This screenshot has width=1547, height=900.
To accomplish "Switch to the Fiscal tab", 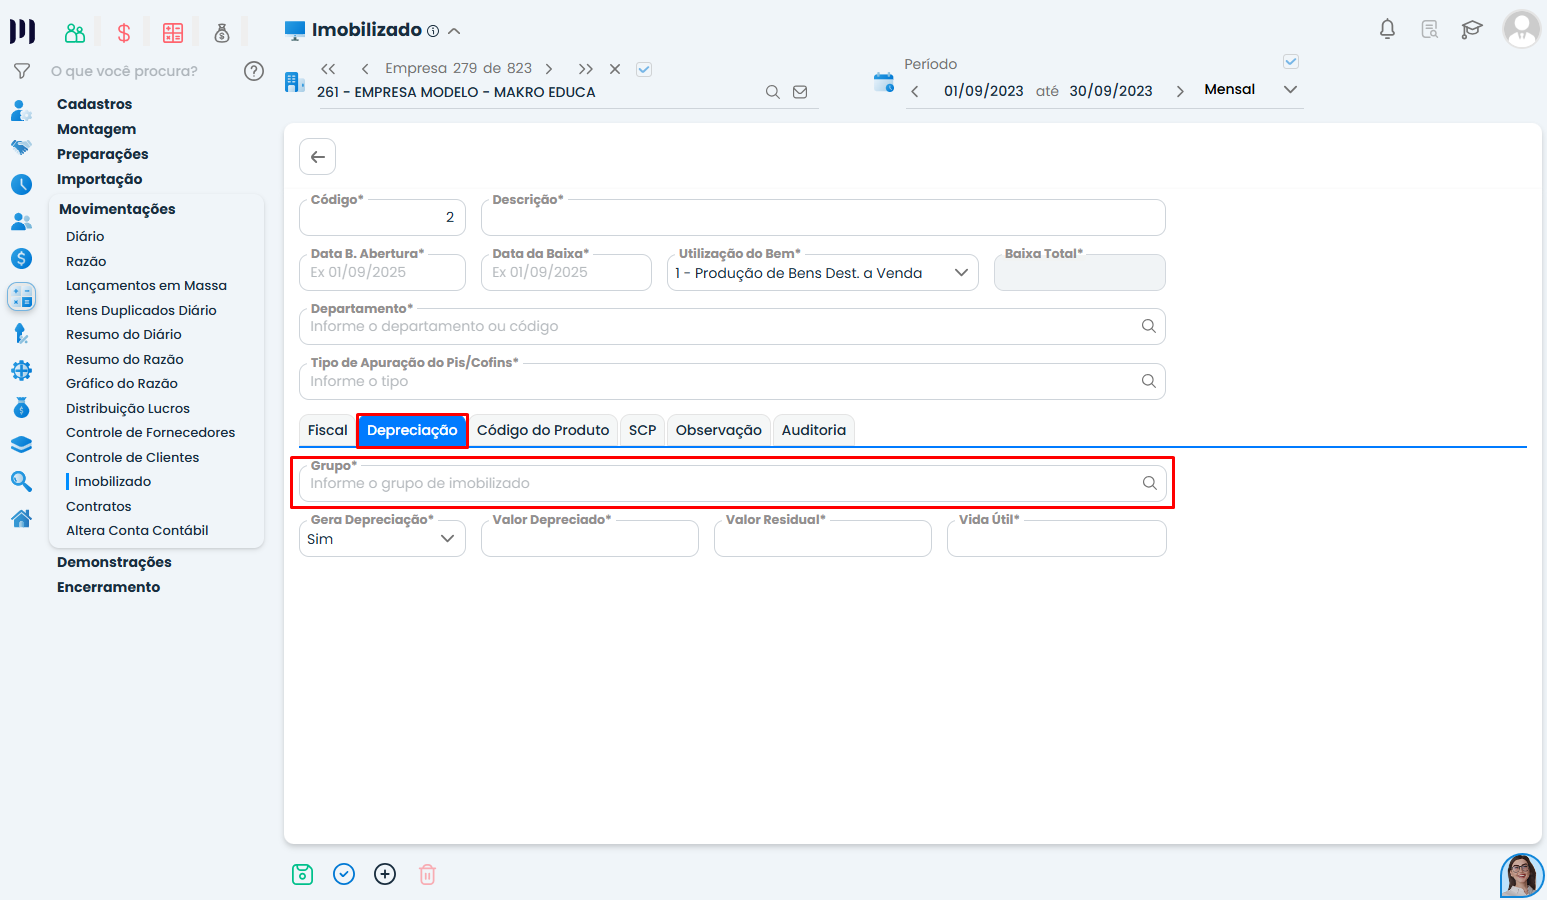I will (x=327, y=430).
